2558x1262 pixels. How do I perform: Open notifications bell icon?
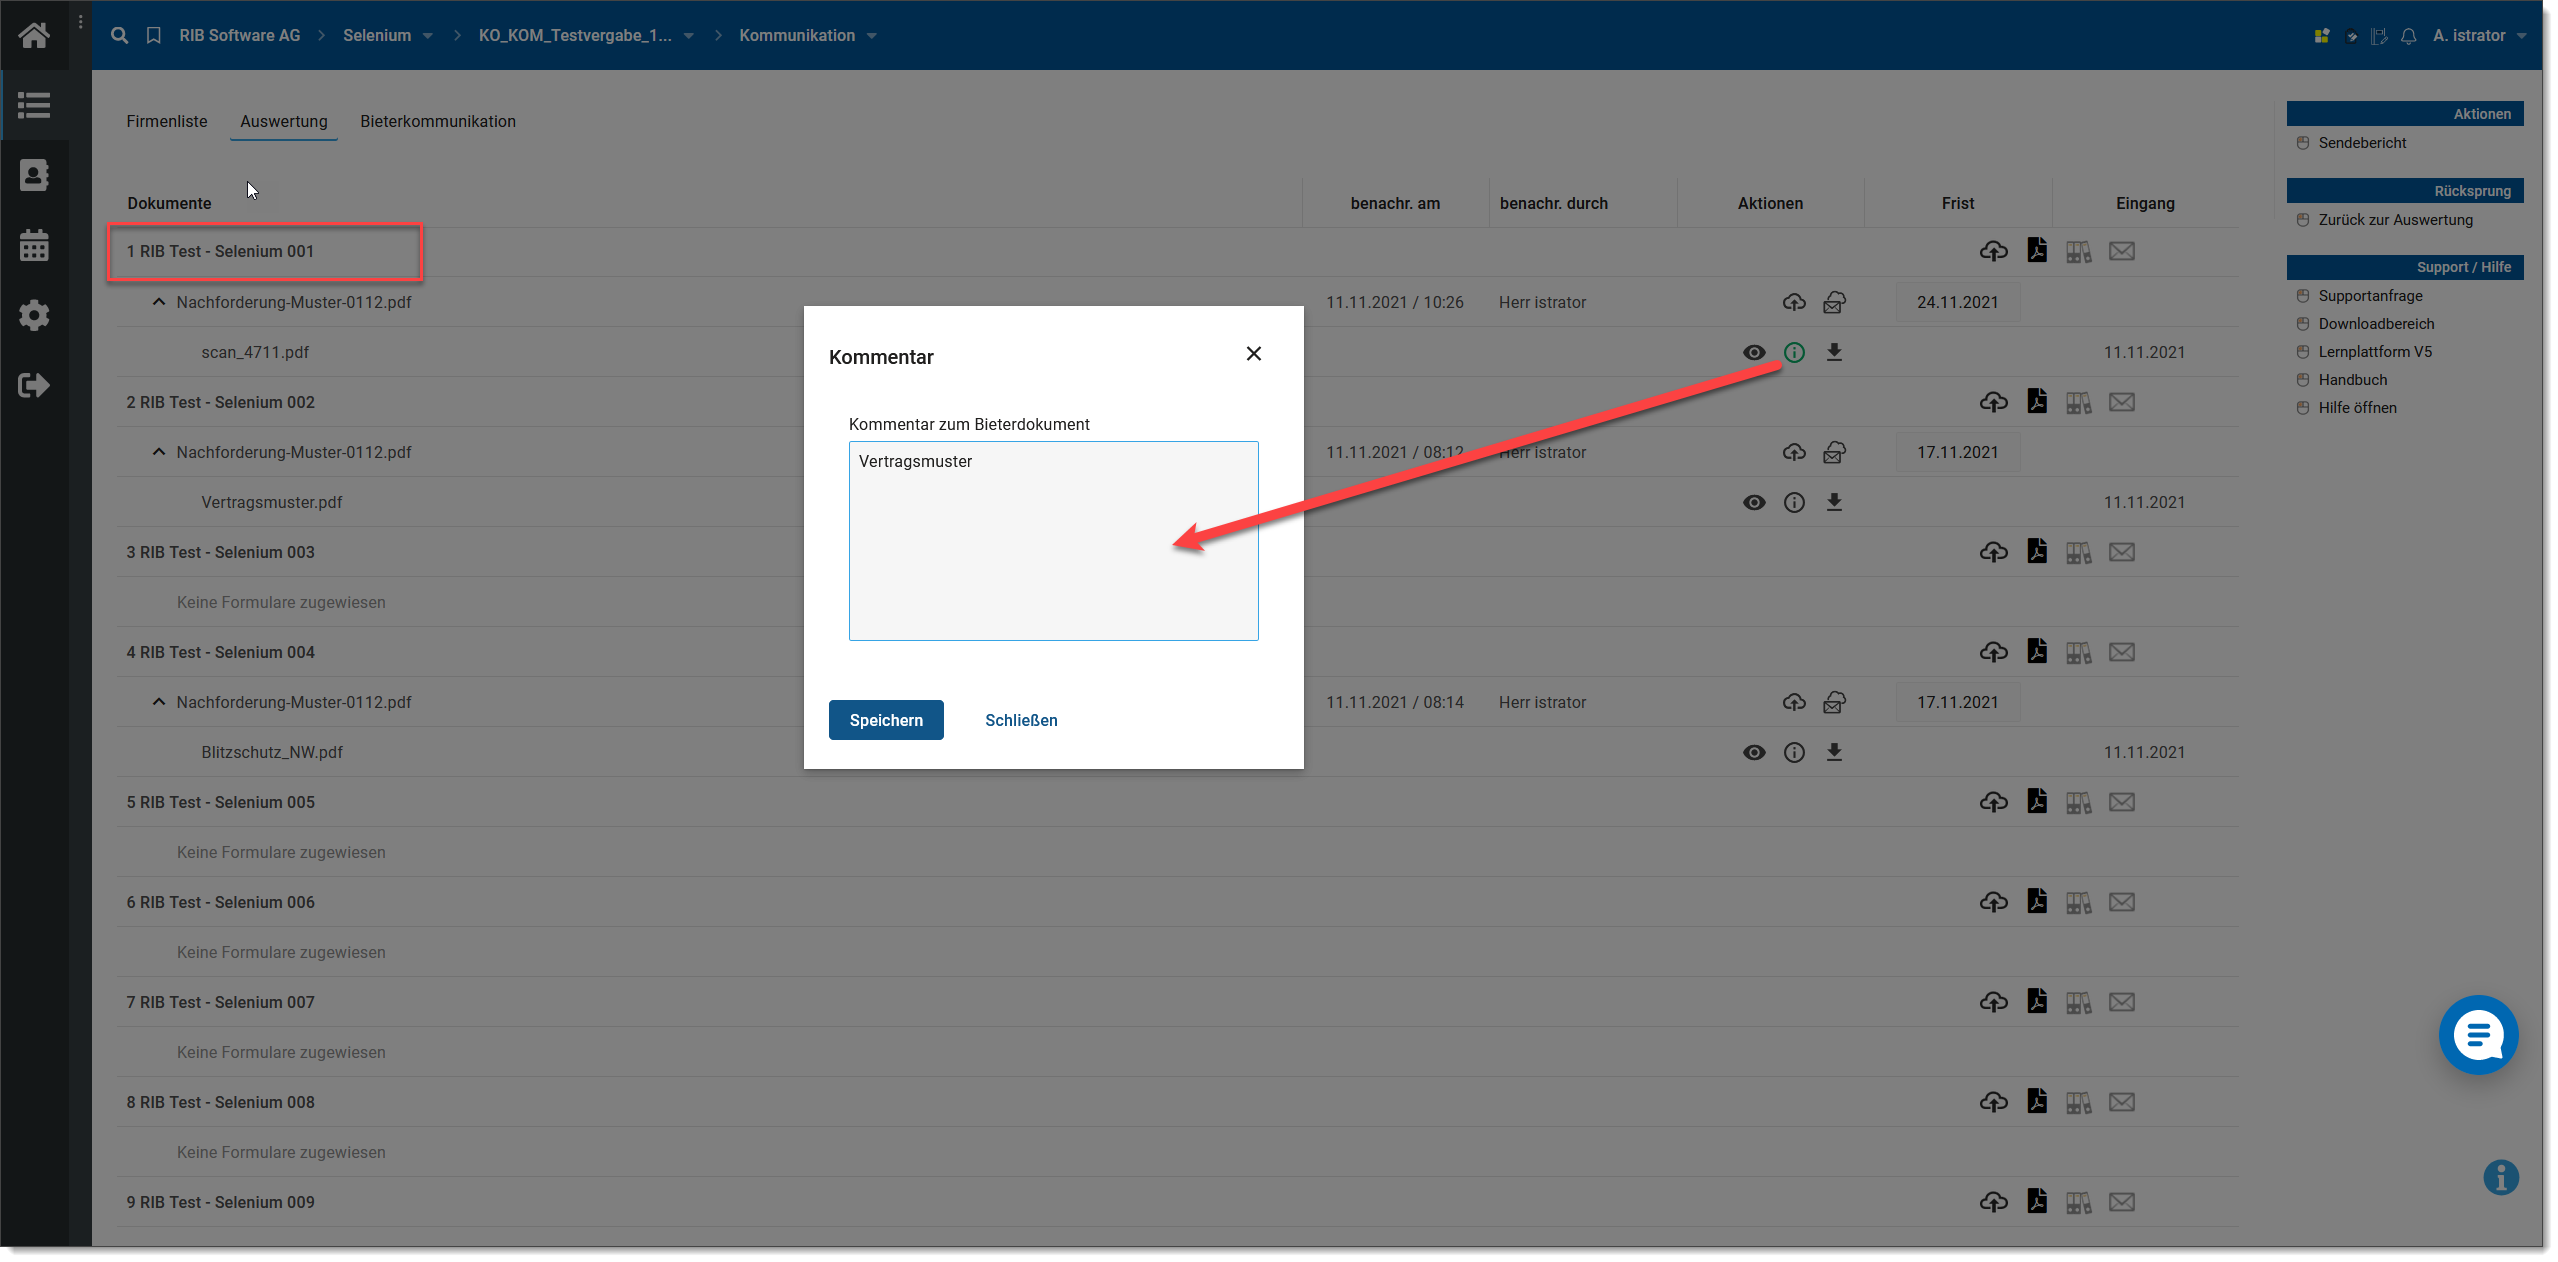coord(2408,36)
